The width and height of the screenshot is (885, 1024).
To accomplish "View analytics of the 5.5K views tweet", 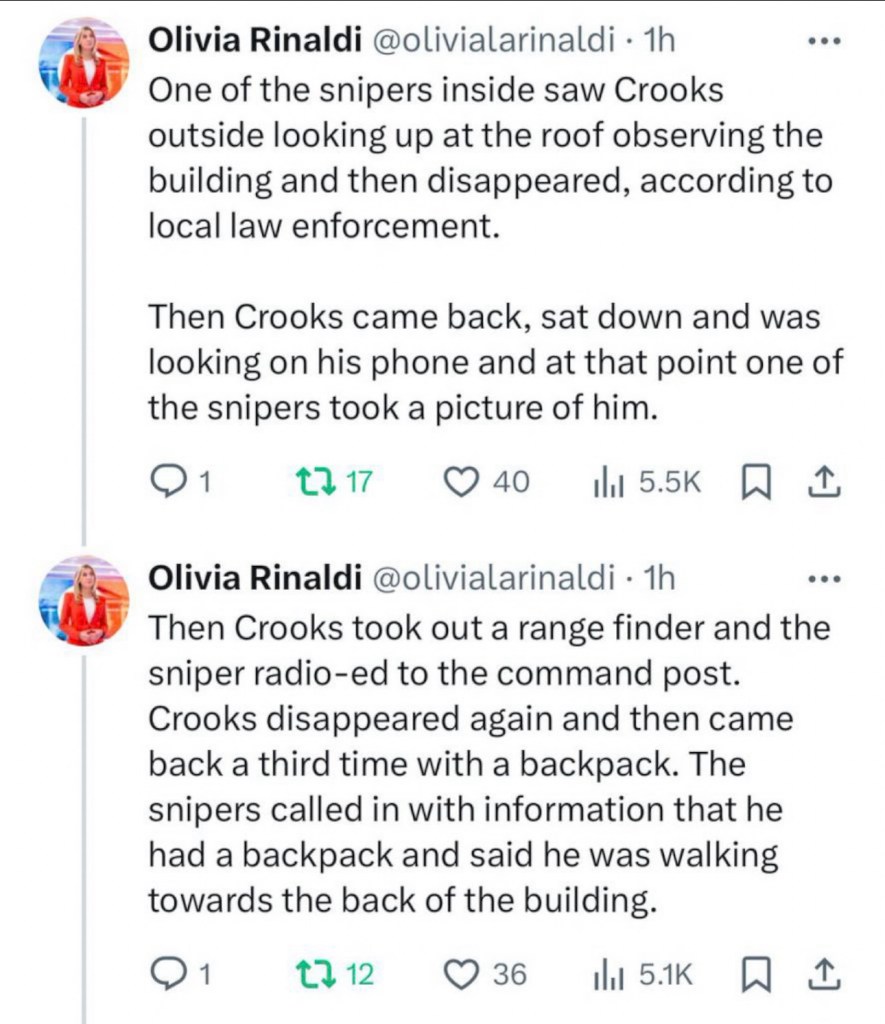I will pos(608,483).
